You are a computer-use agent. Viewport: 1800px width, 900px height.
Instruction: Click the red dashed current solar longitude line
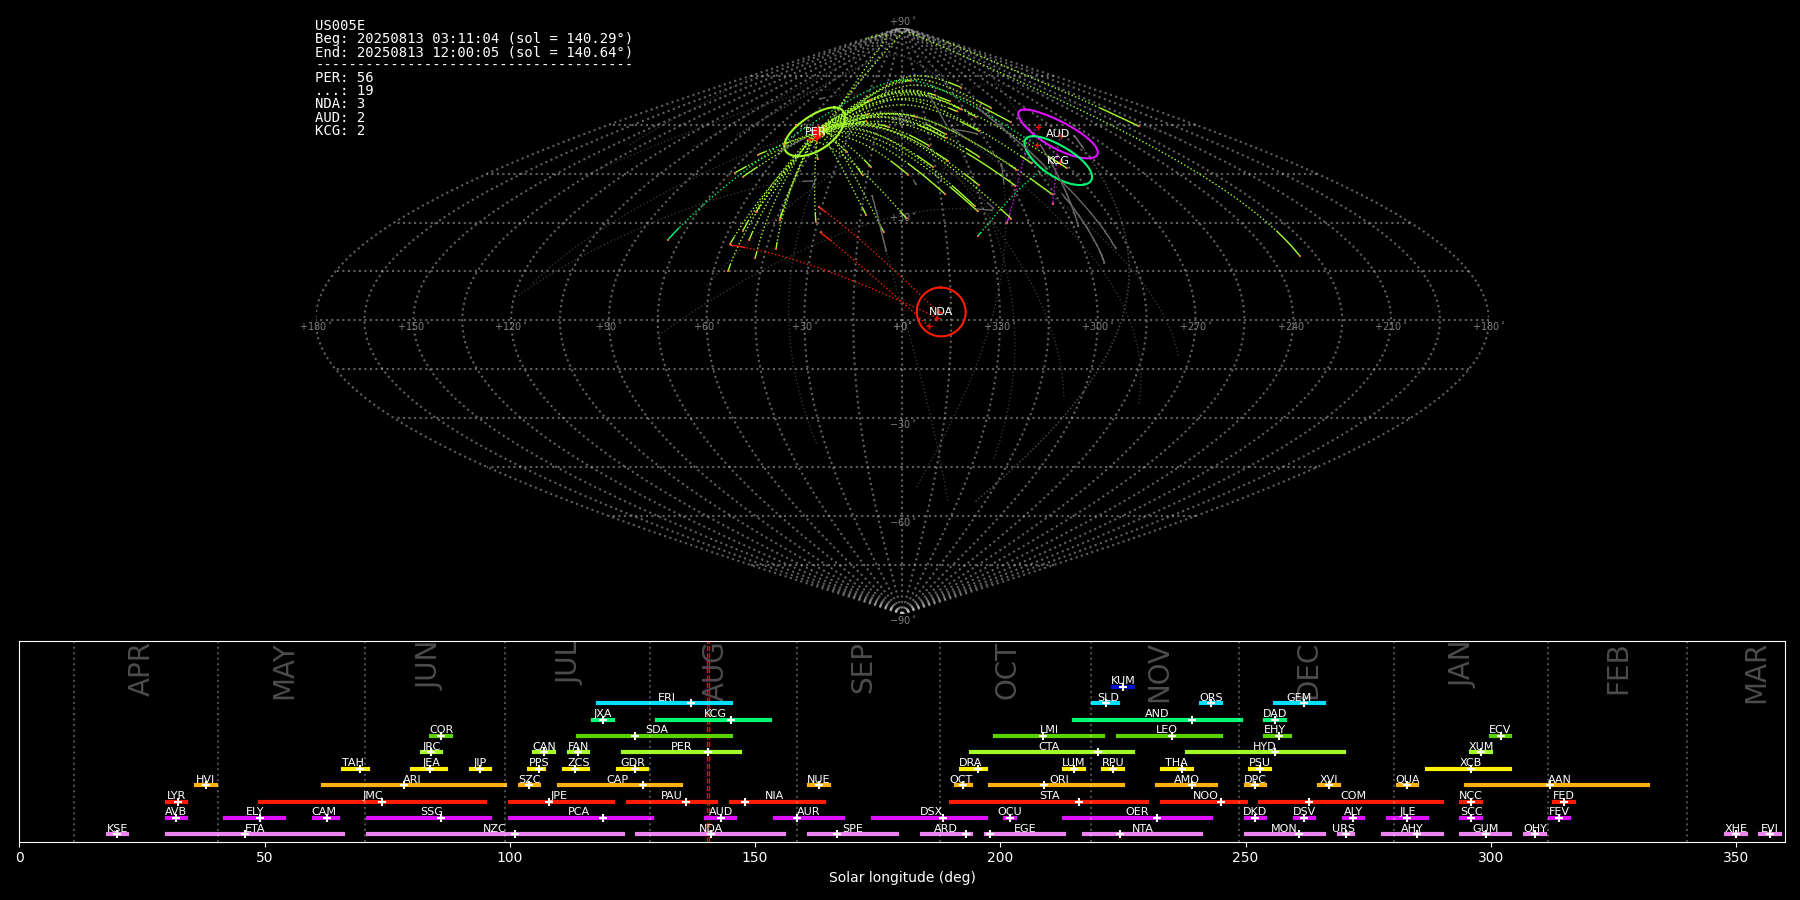tap(708, 741)
